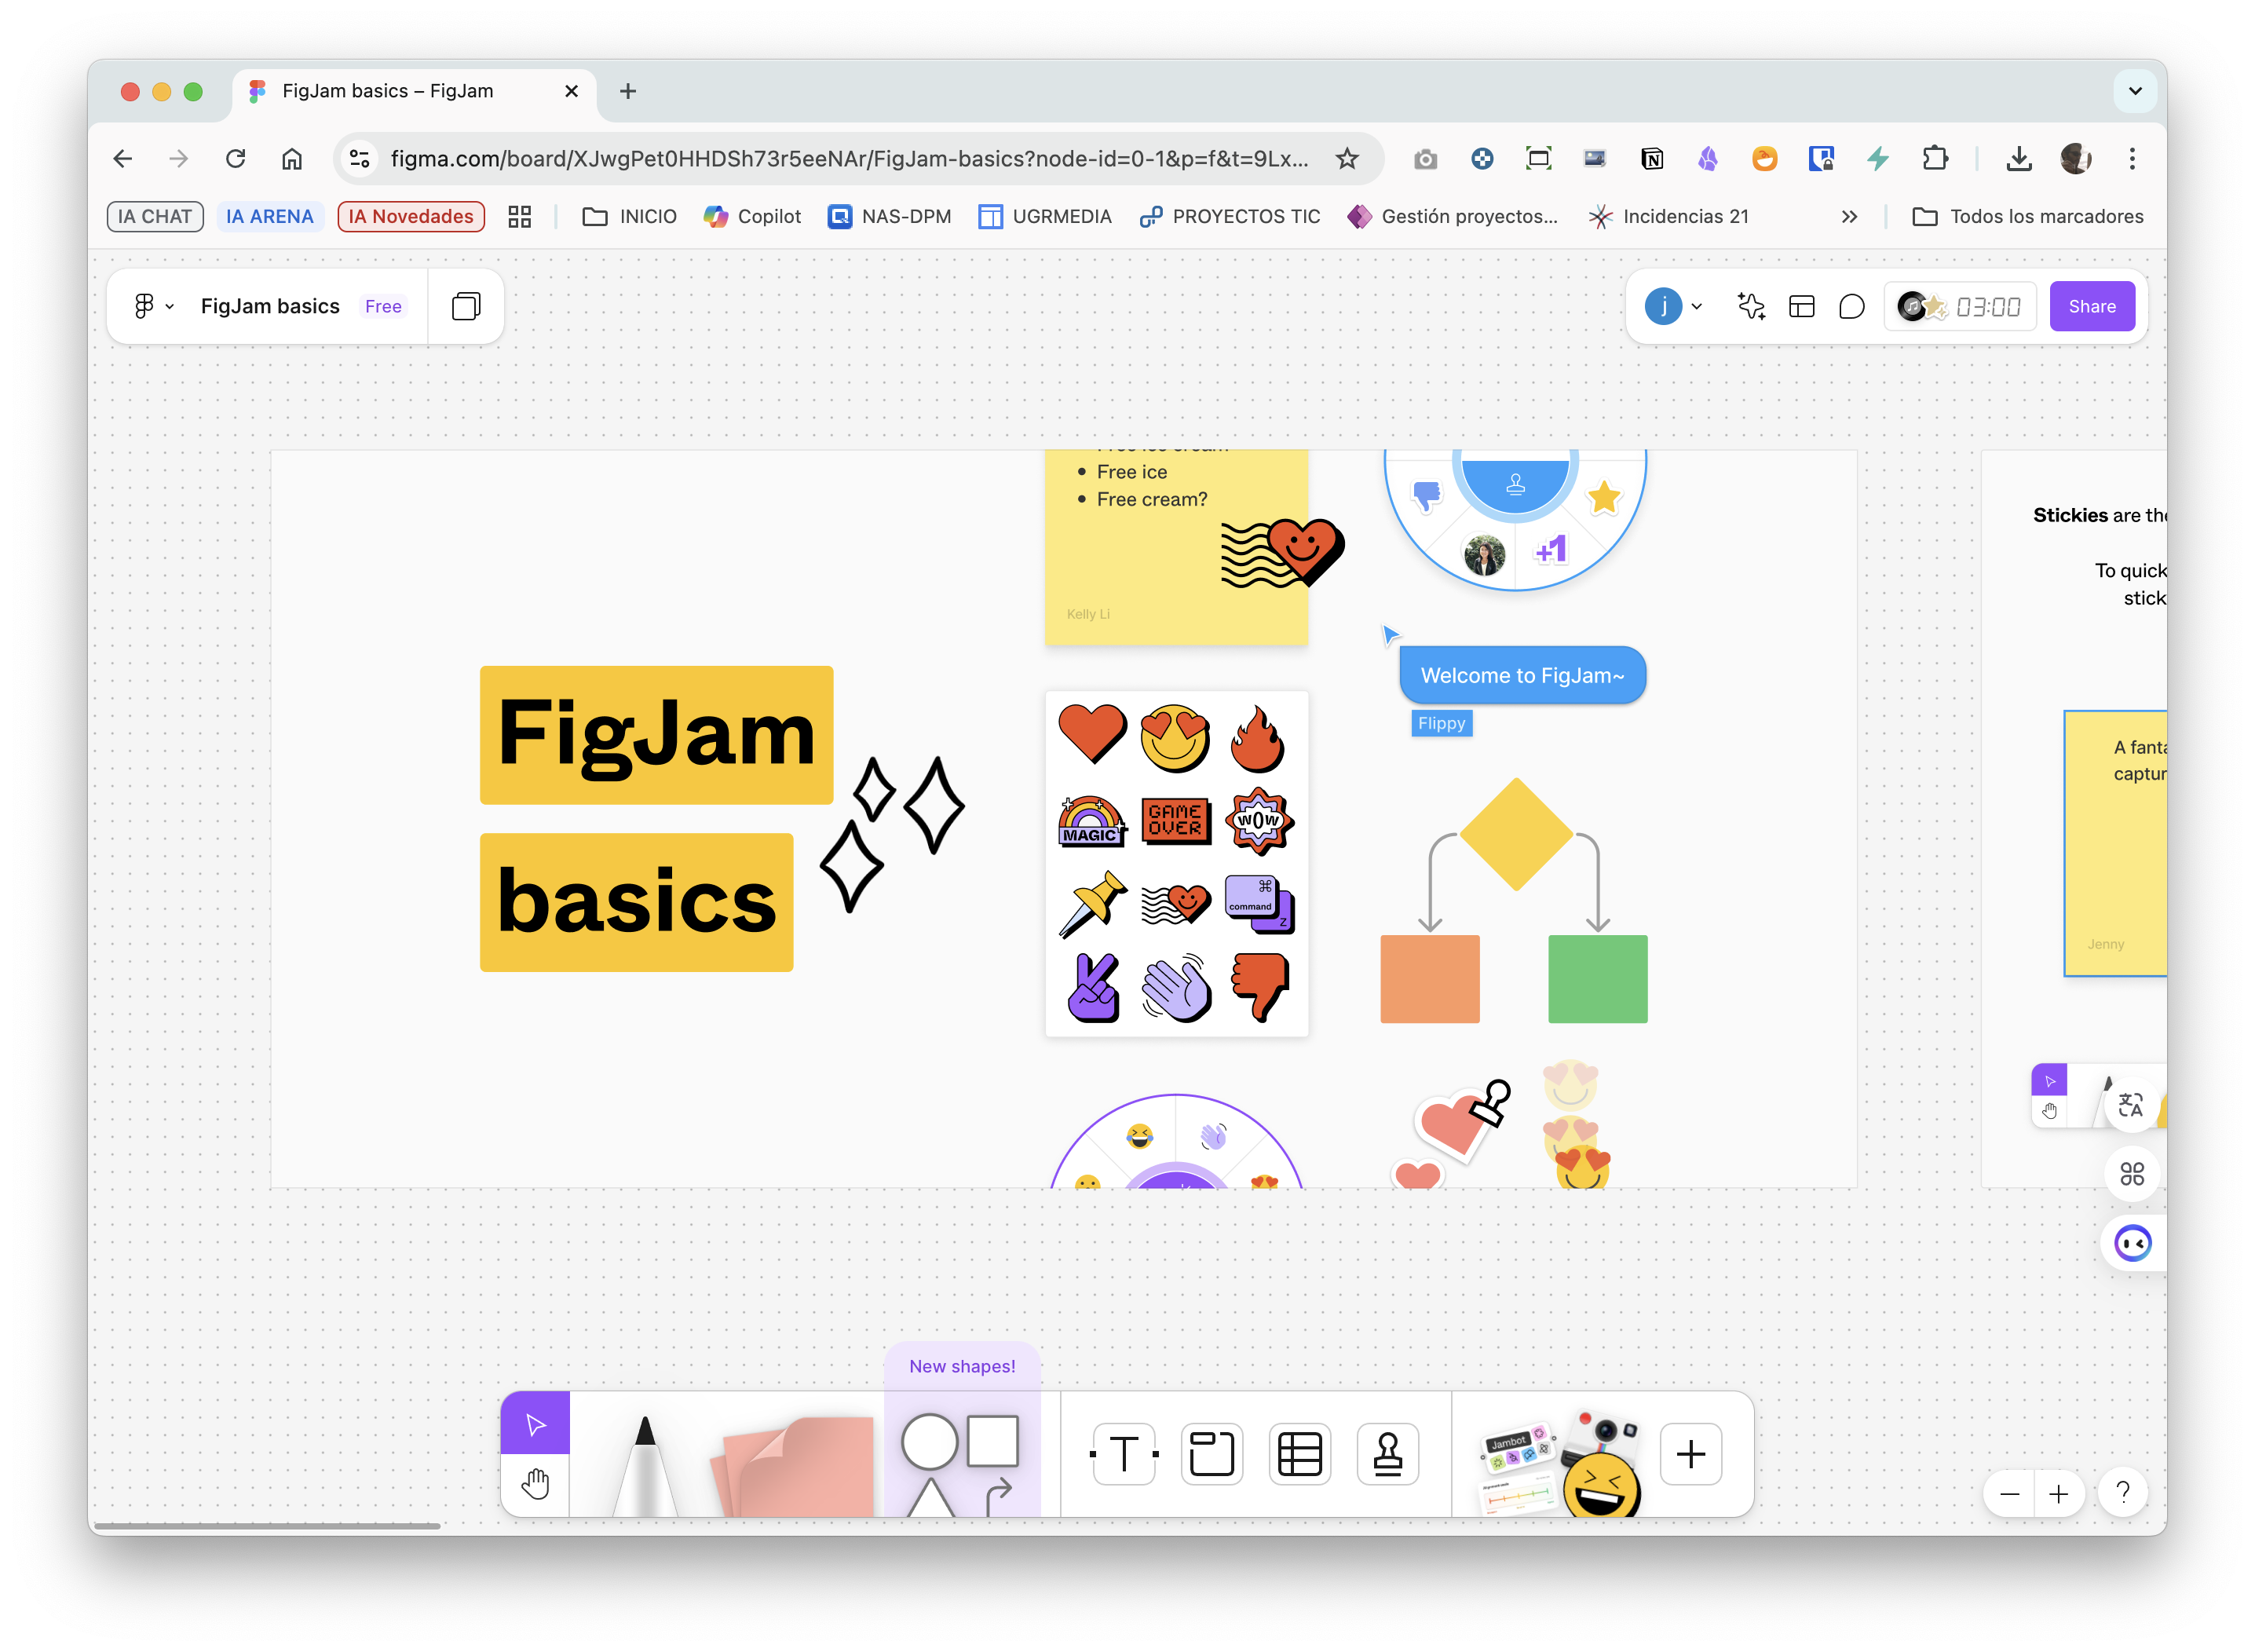Viewport: 2255px width, 1652px height.
Task: Open the comments bubble tool
Action: coord(1851,306)
